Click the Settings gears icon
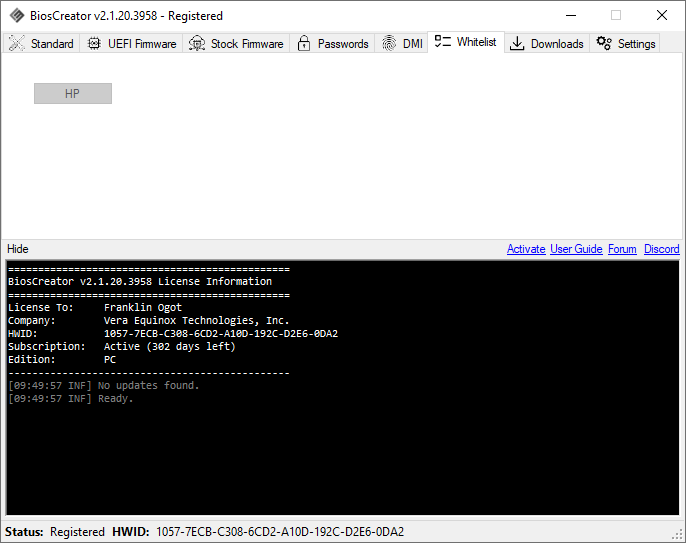Image resolution: width=686 pixels, height=543 pixels. click(604, 43)
